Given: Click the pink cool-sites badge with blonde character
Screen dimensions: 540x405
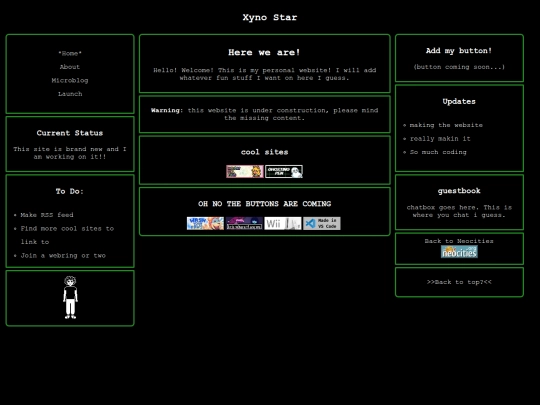Looking at the screenshot, I should pyautogui.click(x=245, y=172).
